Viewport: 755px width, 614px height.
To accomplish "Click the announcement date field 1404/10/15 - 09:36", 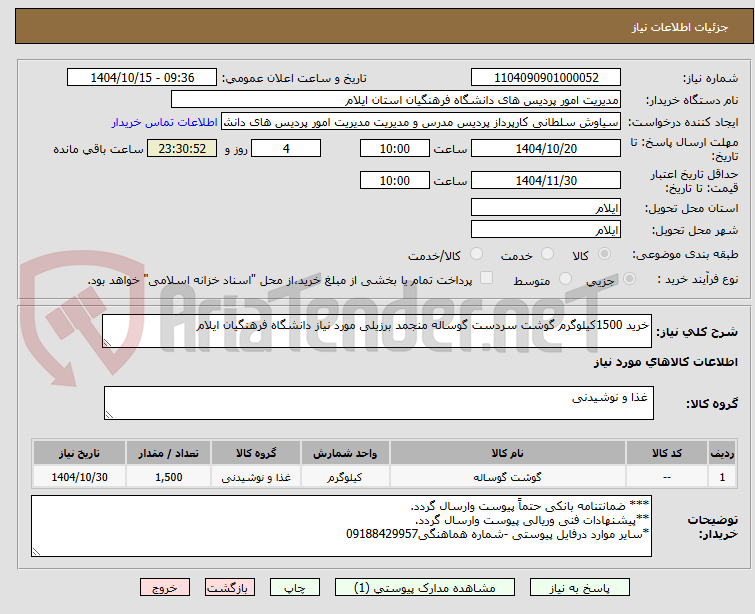I will click(x=142, y=78).
